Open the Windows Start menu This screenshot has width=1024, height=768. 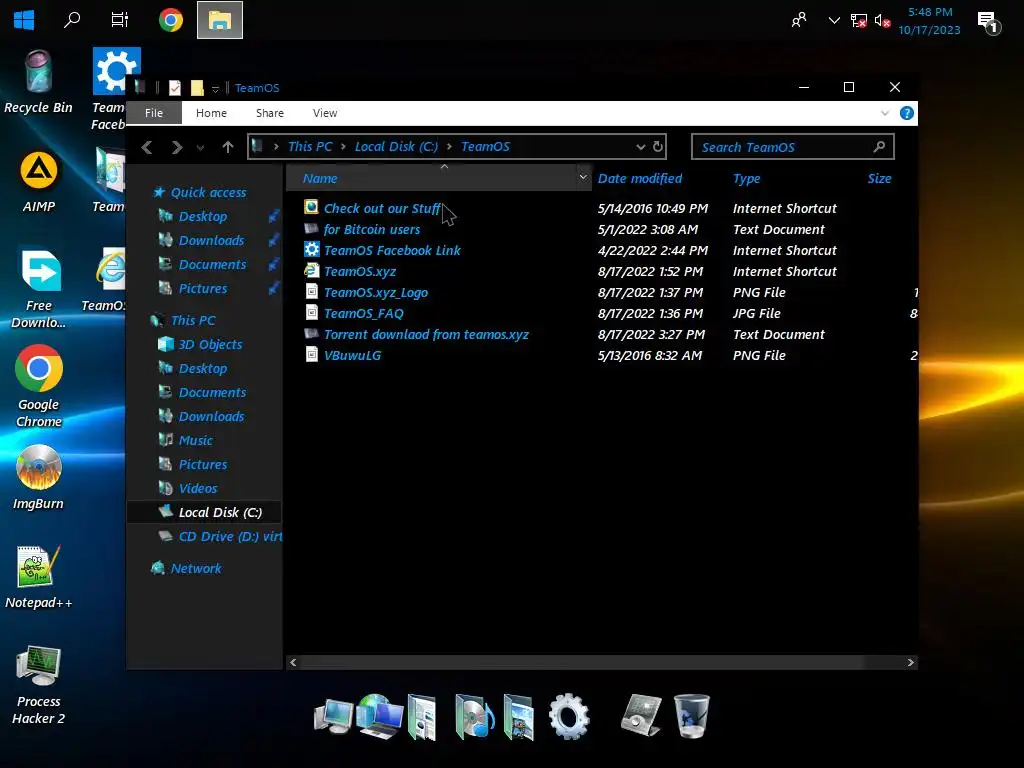point(24,20)
